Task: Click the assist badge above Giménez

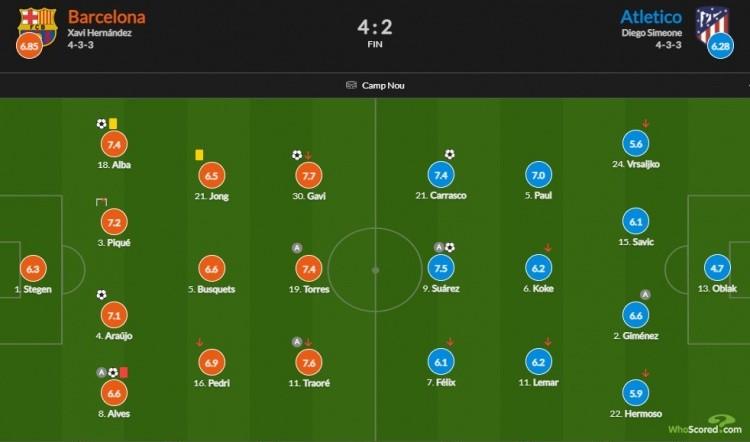Action: point(645,295)
